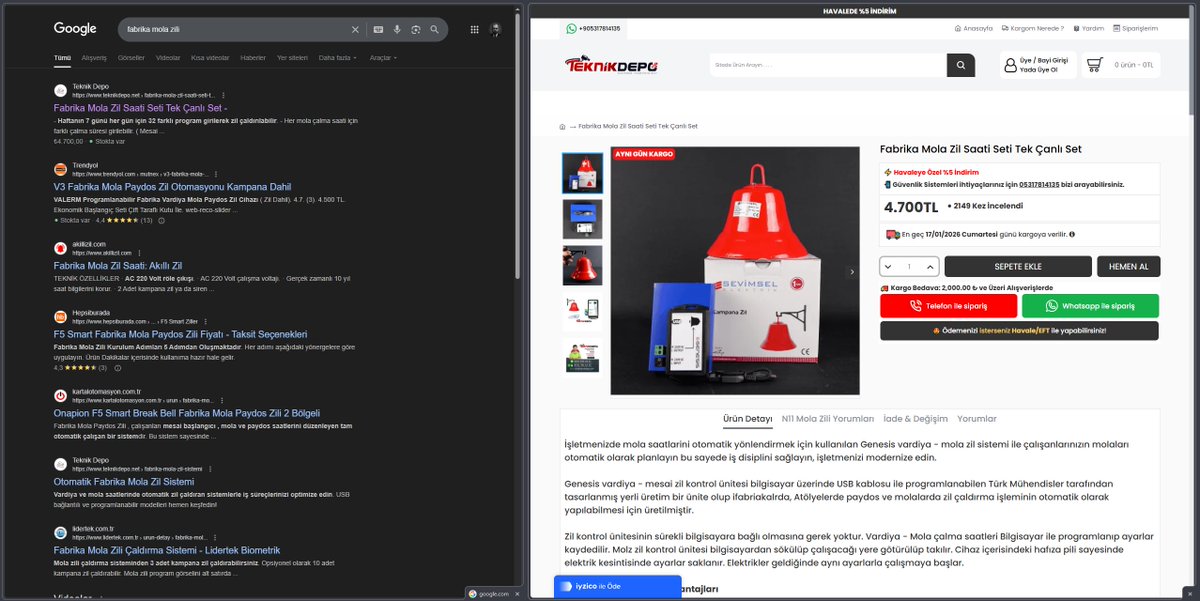Click the breadcrumb home icon on TeknikDepo
This screenshot has height=601, width=1200.
tap(562, 127)
